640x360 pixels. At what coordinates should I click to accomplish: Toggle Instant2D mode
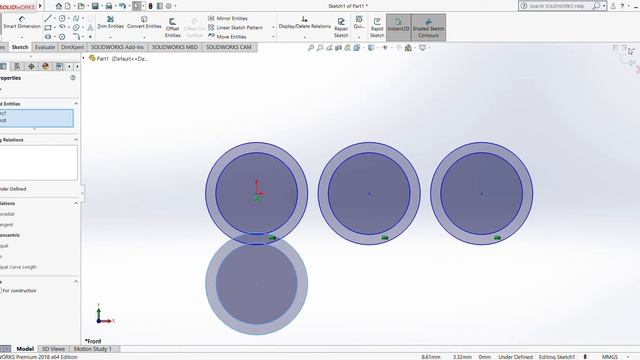[x=398, y=27]
